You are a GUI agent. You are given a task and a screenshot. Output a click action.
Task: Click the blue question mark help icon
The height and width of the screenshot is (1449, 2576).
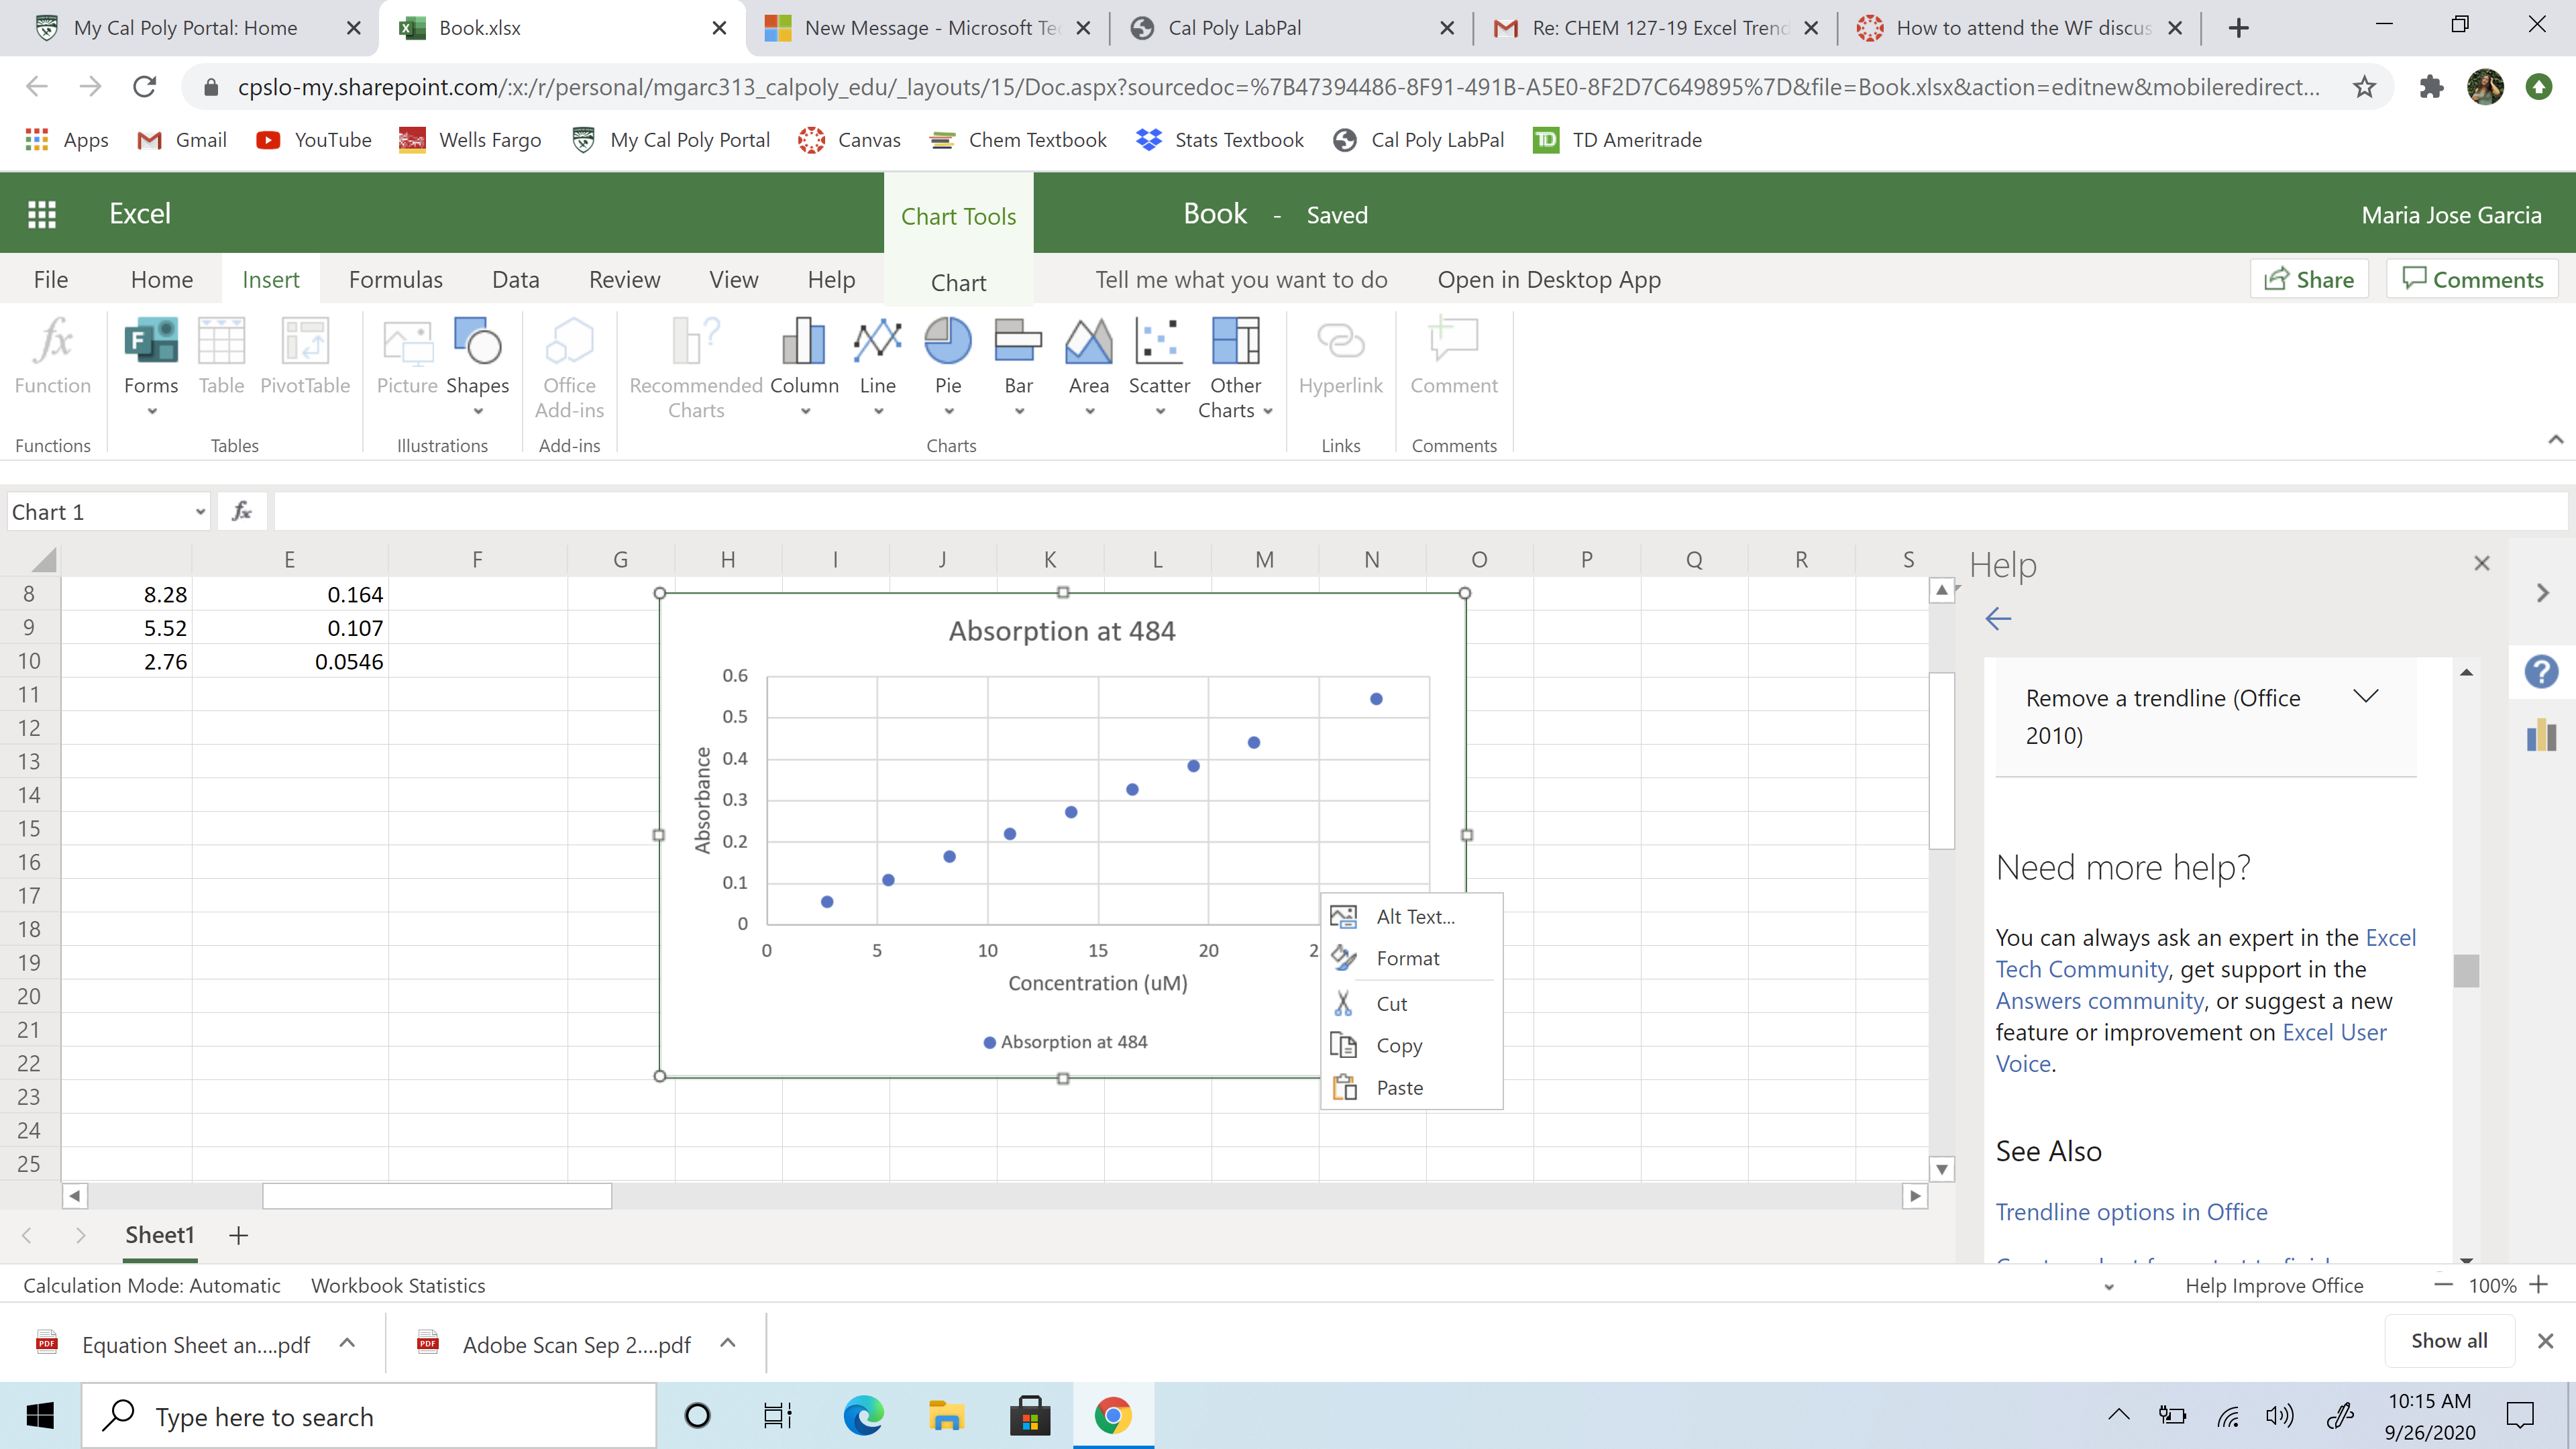click(2540, 671)
